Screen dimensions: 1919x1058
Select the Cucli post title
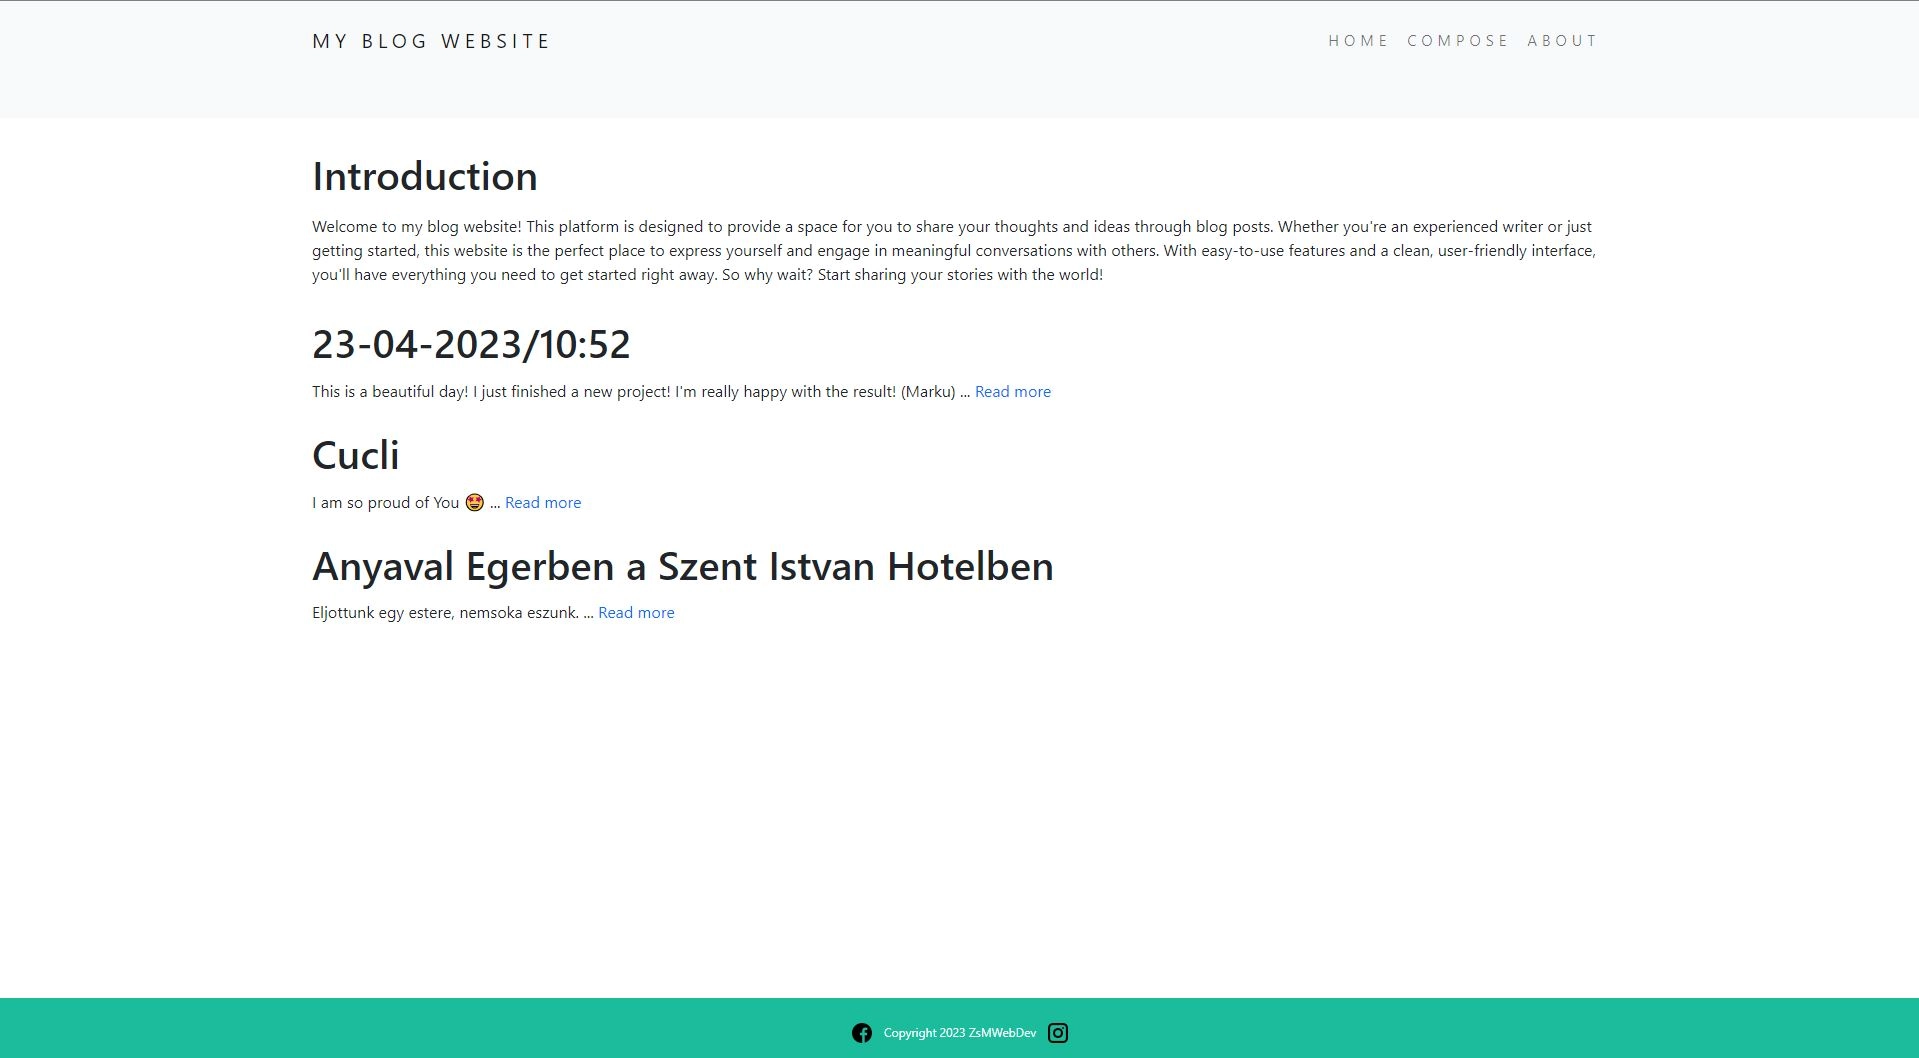click(x=355, y=456)
